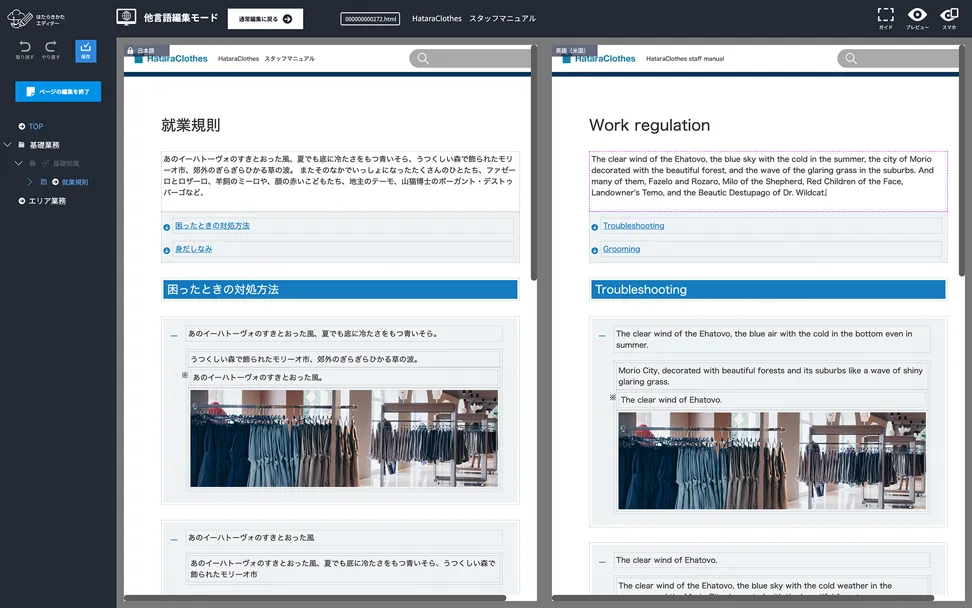
Task: Select エリア業務 in the page tree
Action: click(x=47, y=201)
